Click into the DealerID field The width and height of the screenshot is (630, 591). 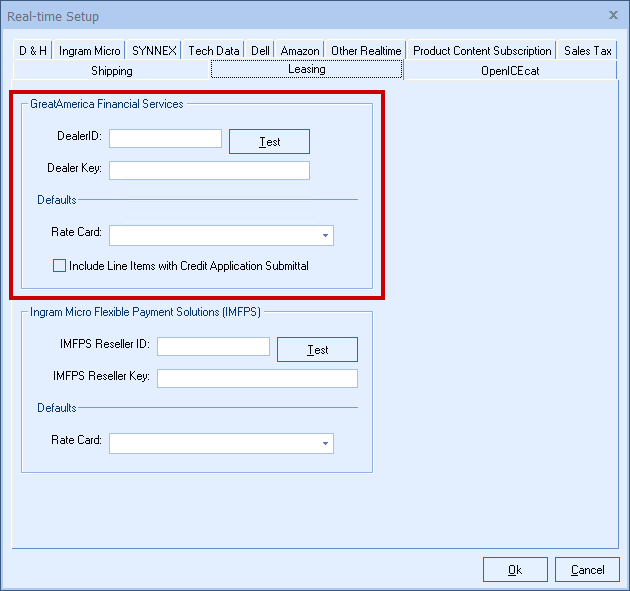tap(165, 139)
